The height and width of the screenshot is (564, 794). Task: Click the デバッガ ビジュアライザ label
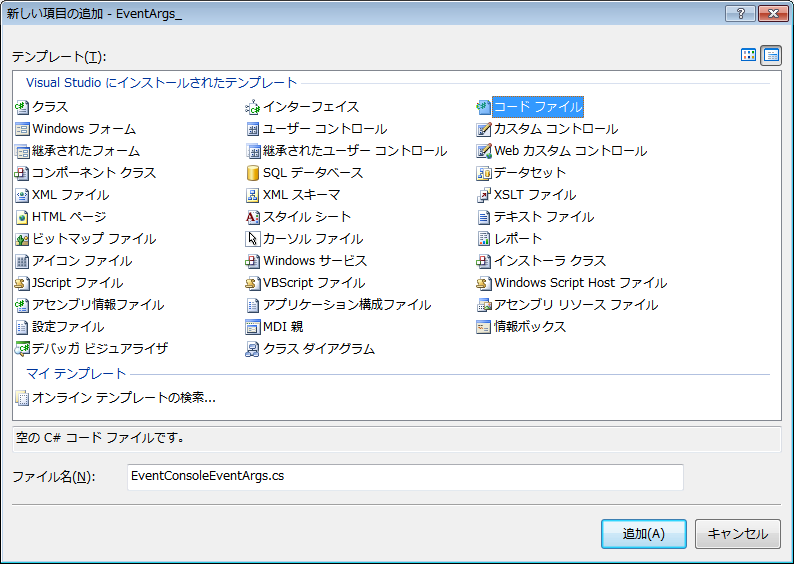click(100, 349)
